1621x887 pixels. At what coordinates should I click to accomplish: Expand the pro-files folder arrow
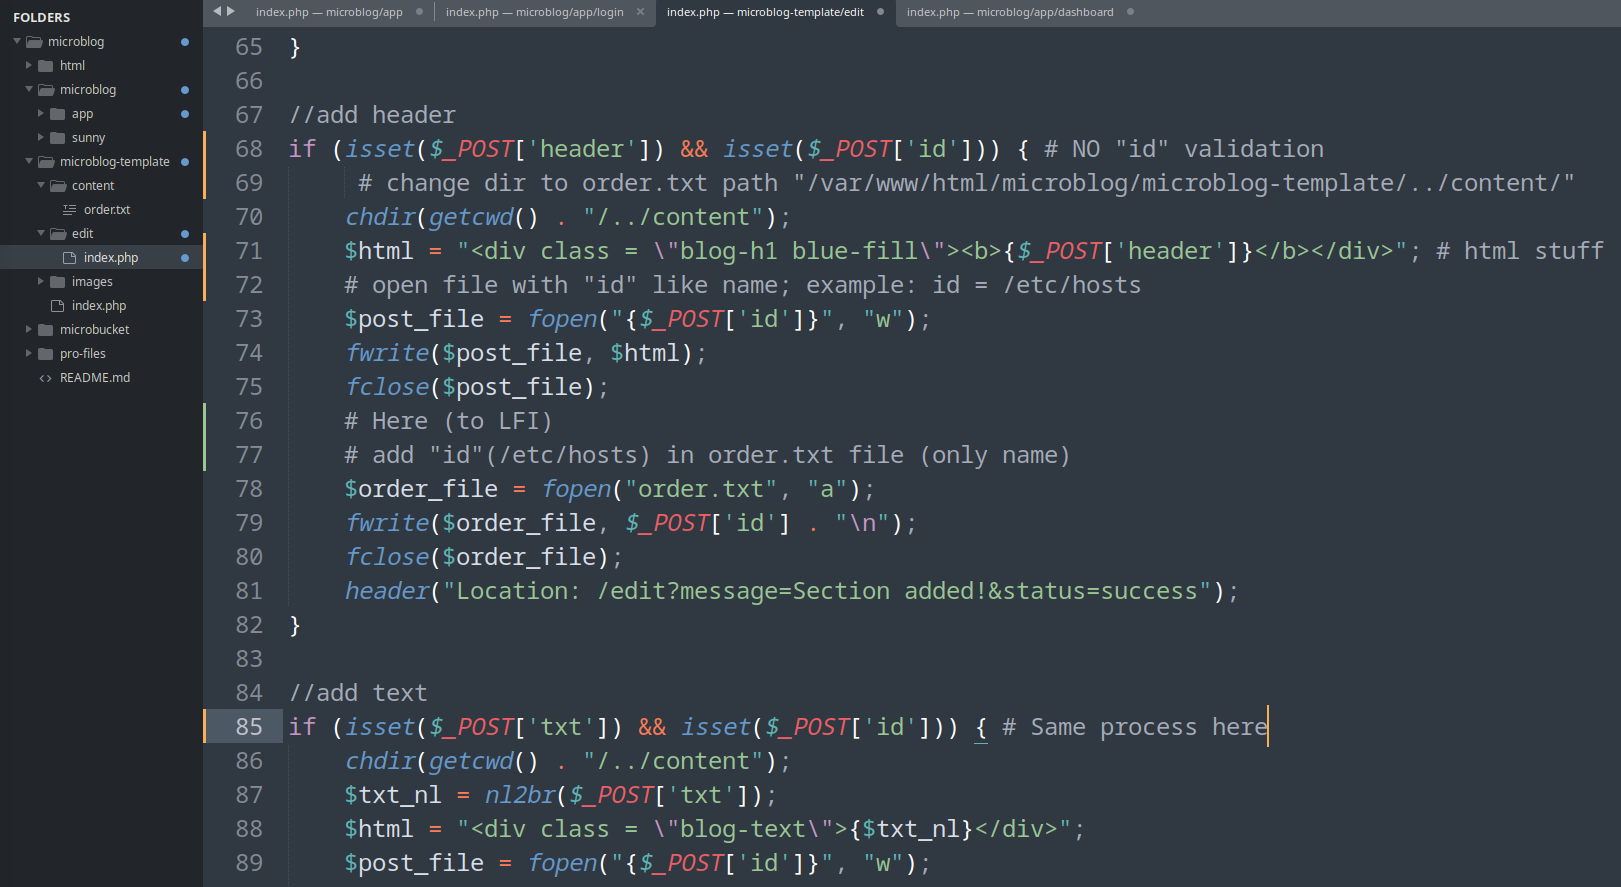pos(29,354)
